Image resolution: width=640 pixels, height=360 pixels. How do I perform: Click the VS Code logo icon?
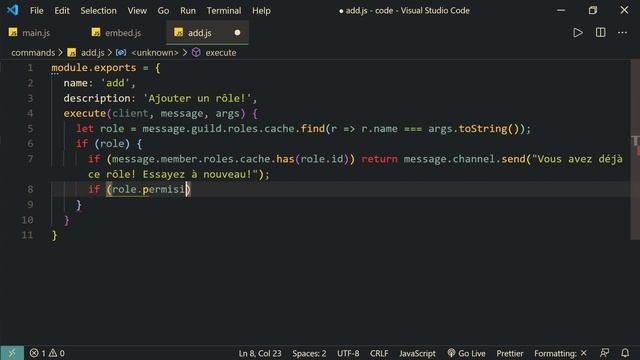point(12,10)
